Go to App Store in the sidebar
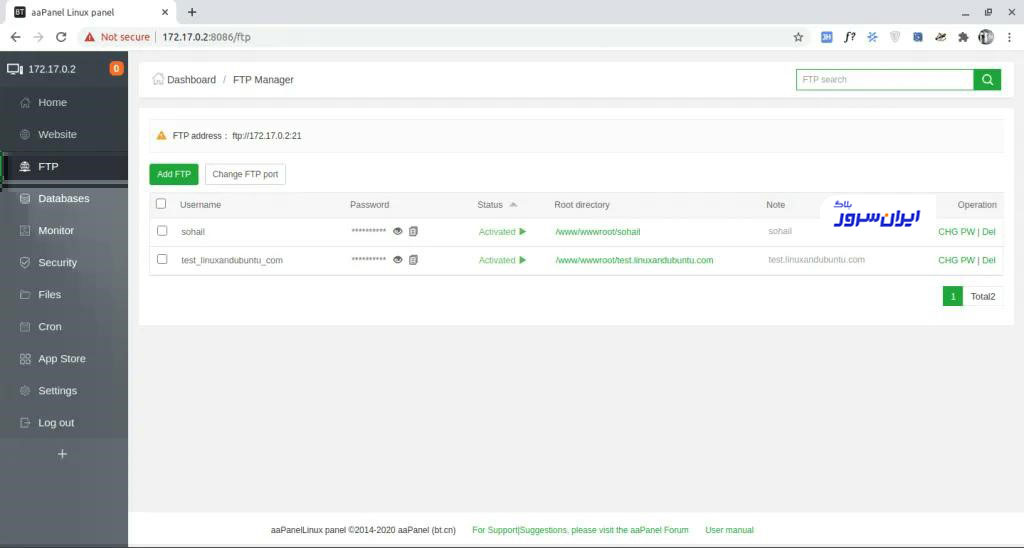Image resolution: width=1024 pixels, height=548 pixels. [61, 359]
